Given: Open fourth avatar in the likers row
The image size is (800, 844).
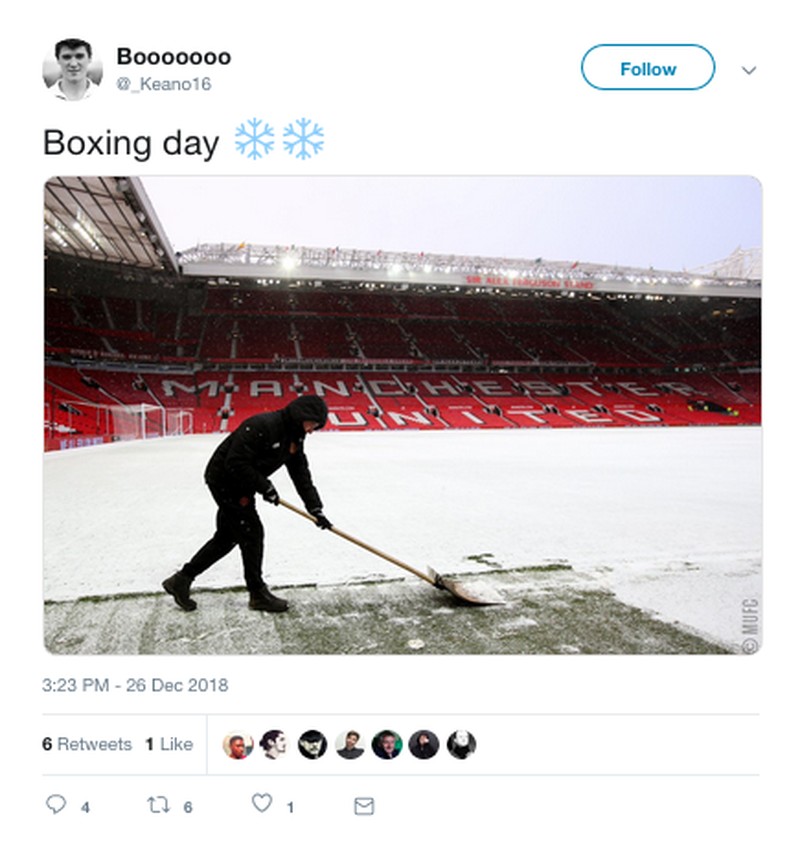Looking at the screenshot, I should (349, 744).
